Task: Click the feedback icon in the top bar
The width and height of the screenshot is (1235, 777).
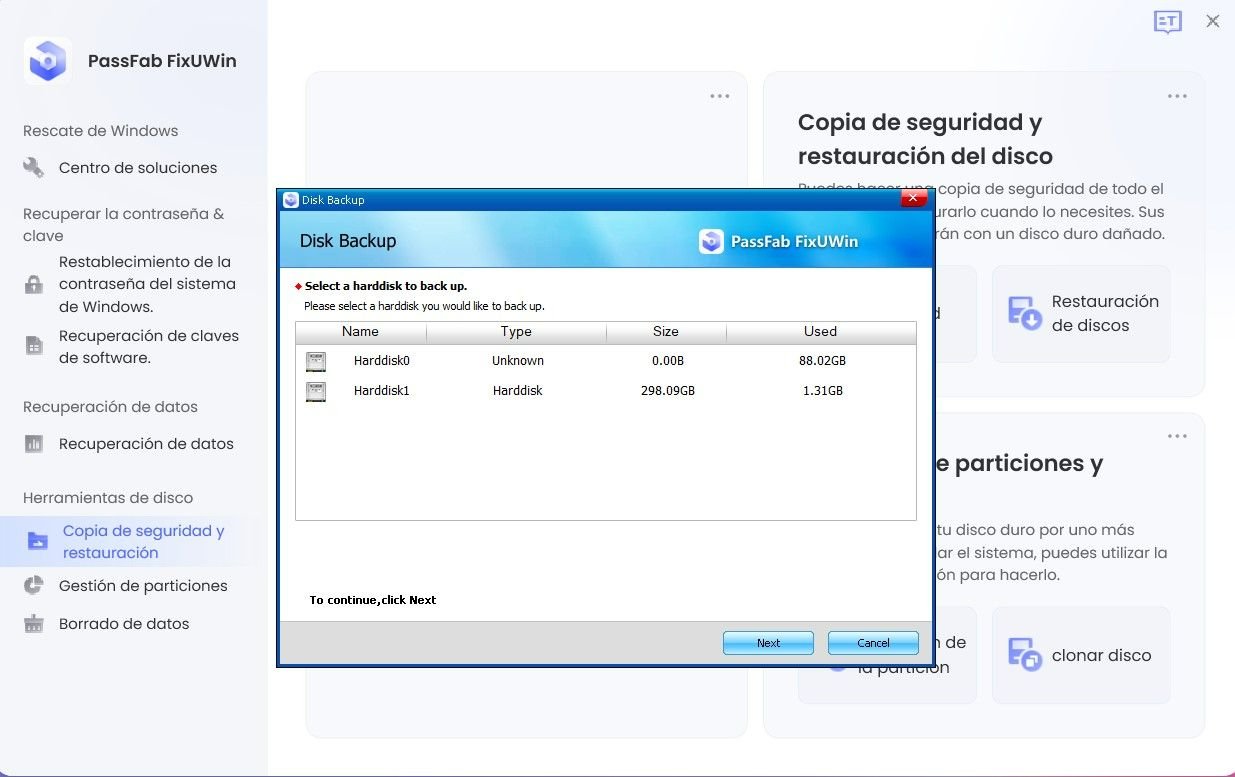Action: coord(1167,21)
